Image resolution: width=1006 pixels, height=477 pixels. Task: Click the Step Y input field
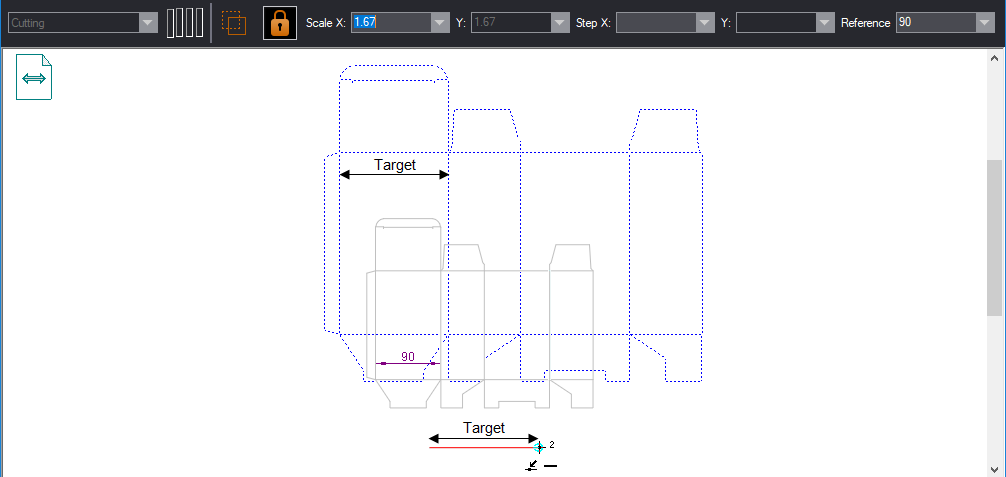pyautogui.click(x=776, y=23)
